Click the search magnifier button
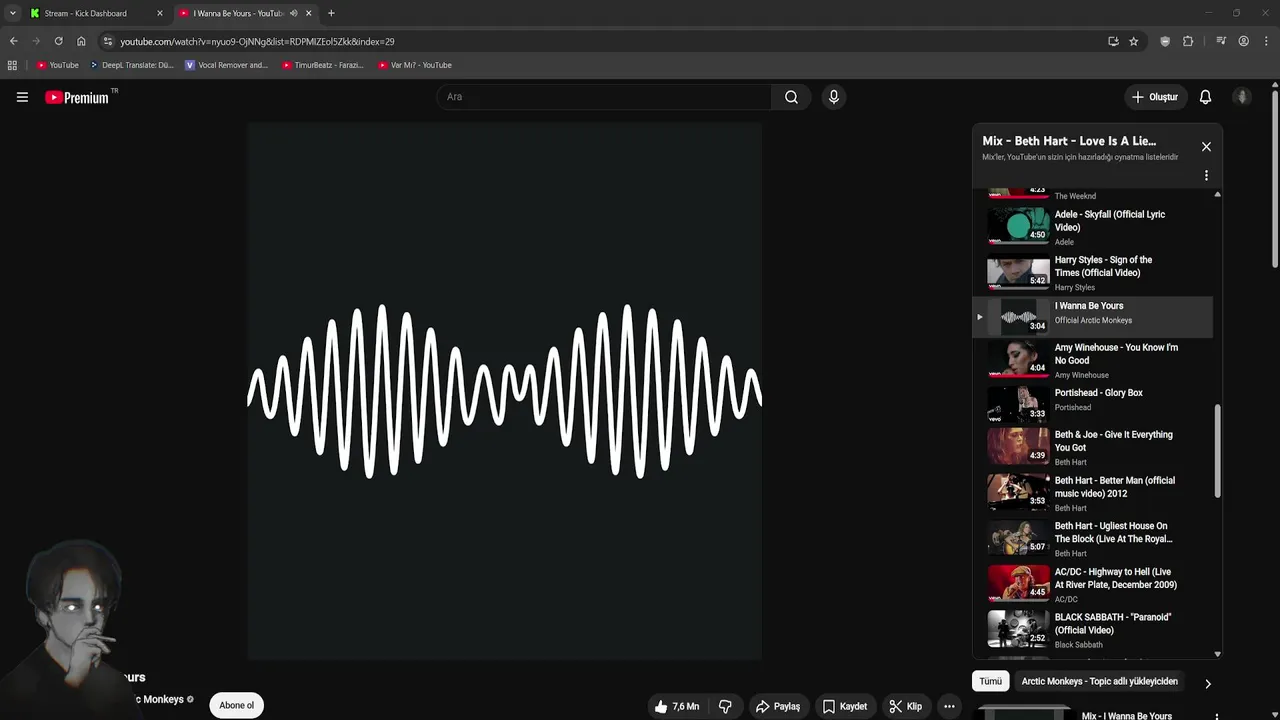This screenshot has height=720, width=1280. coord(791,97)
